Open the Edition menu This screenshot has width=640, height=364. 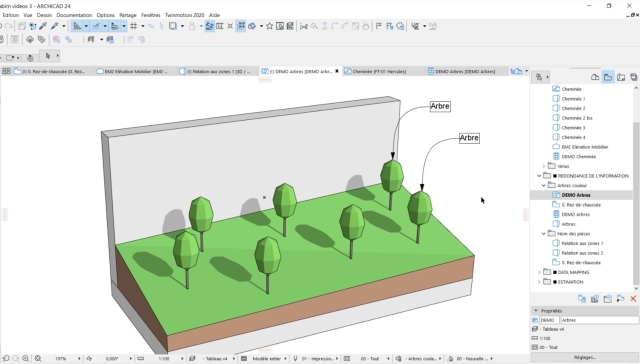(x=11, y=15)
